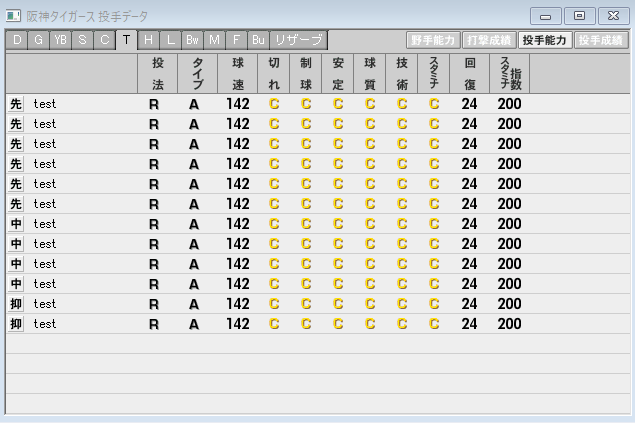
Task: Select the リザーブ tab
Action: click(x=299, y=40)
